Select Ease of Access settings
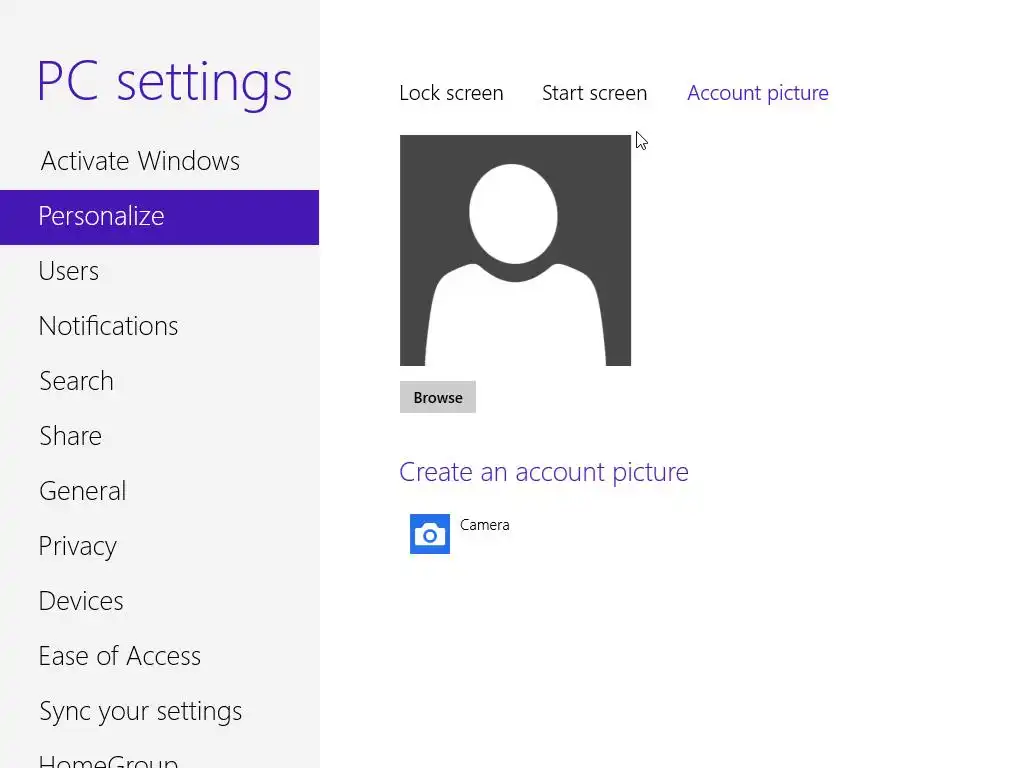1024x768 pixels. 120,656
